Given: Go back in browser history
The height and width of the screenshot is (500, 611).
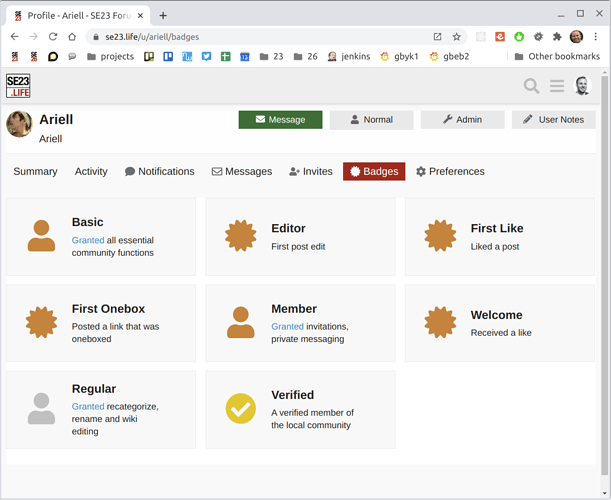Looking at the screenshot, I should click(15, 37).
